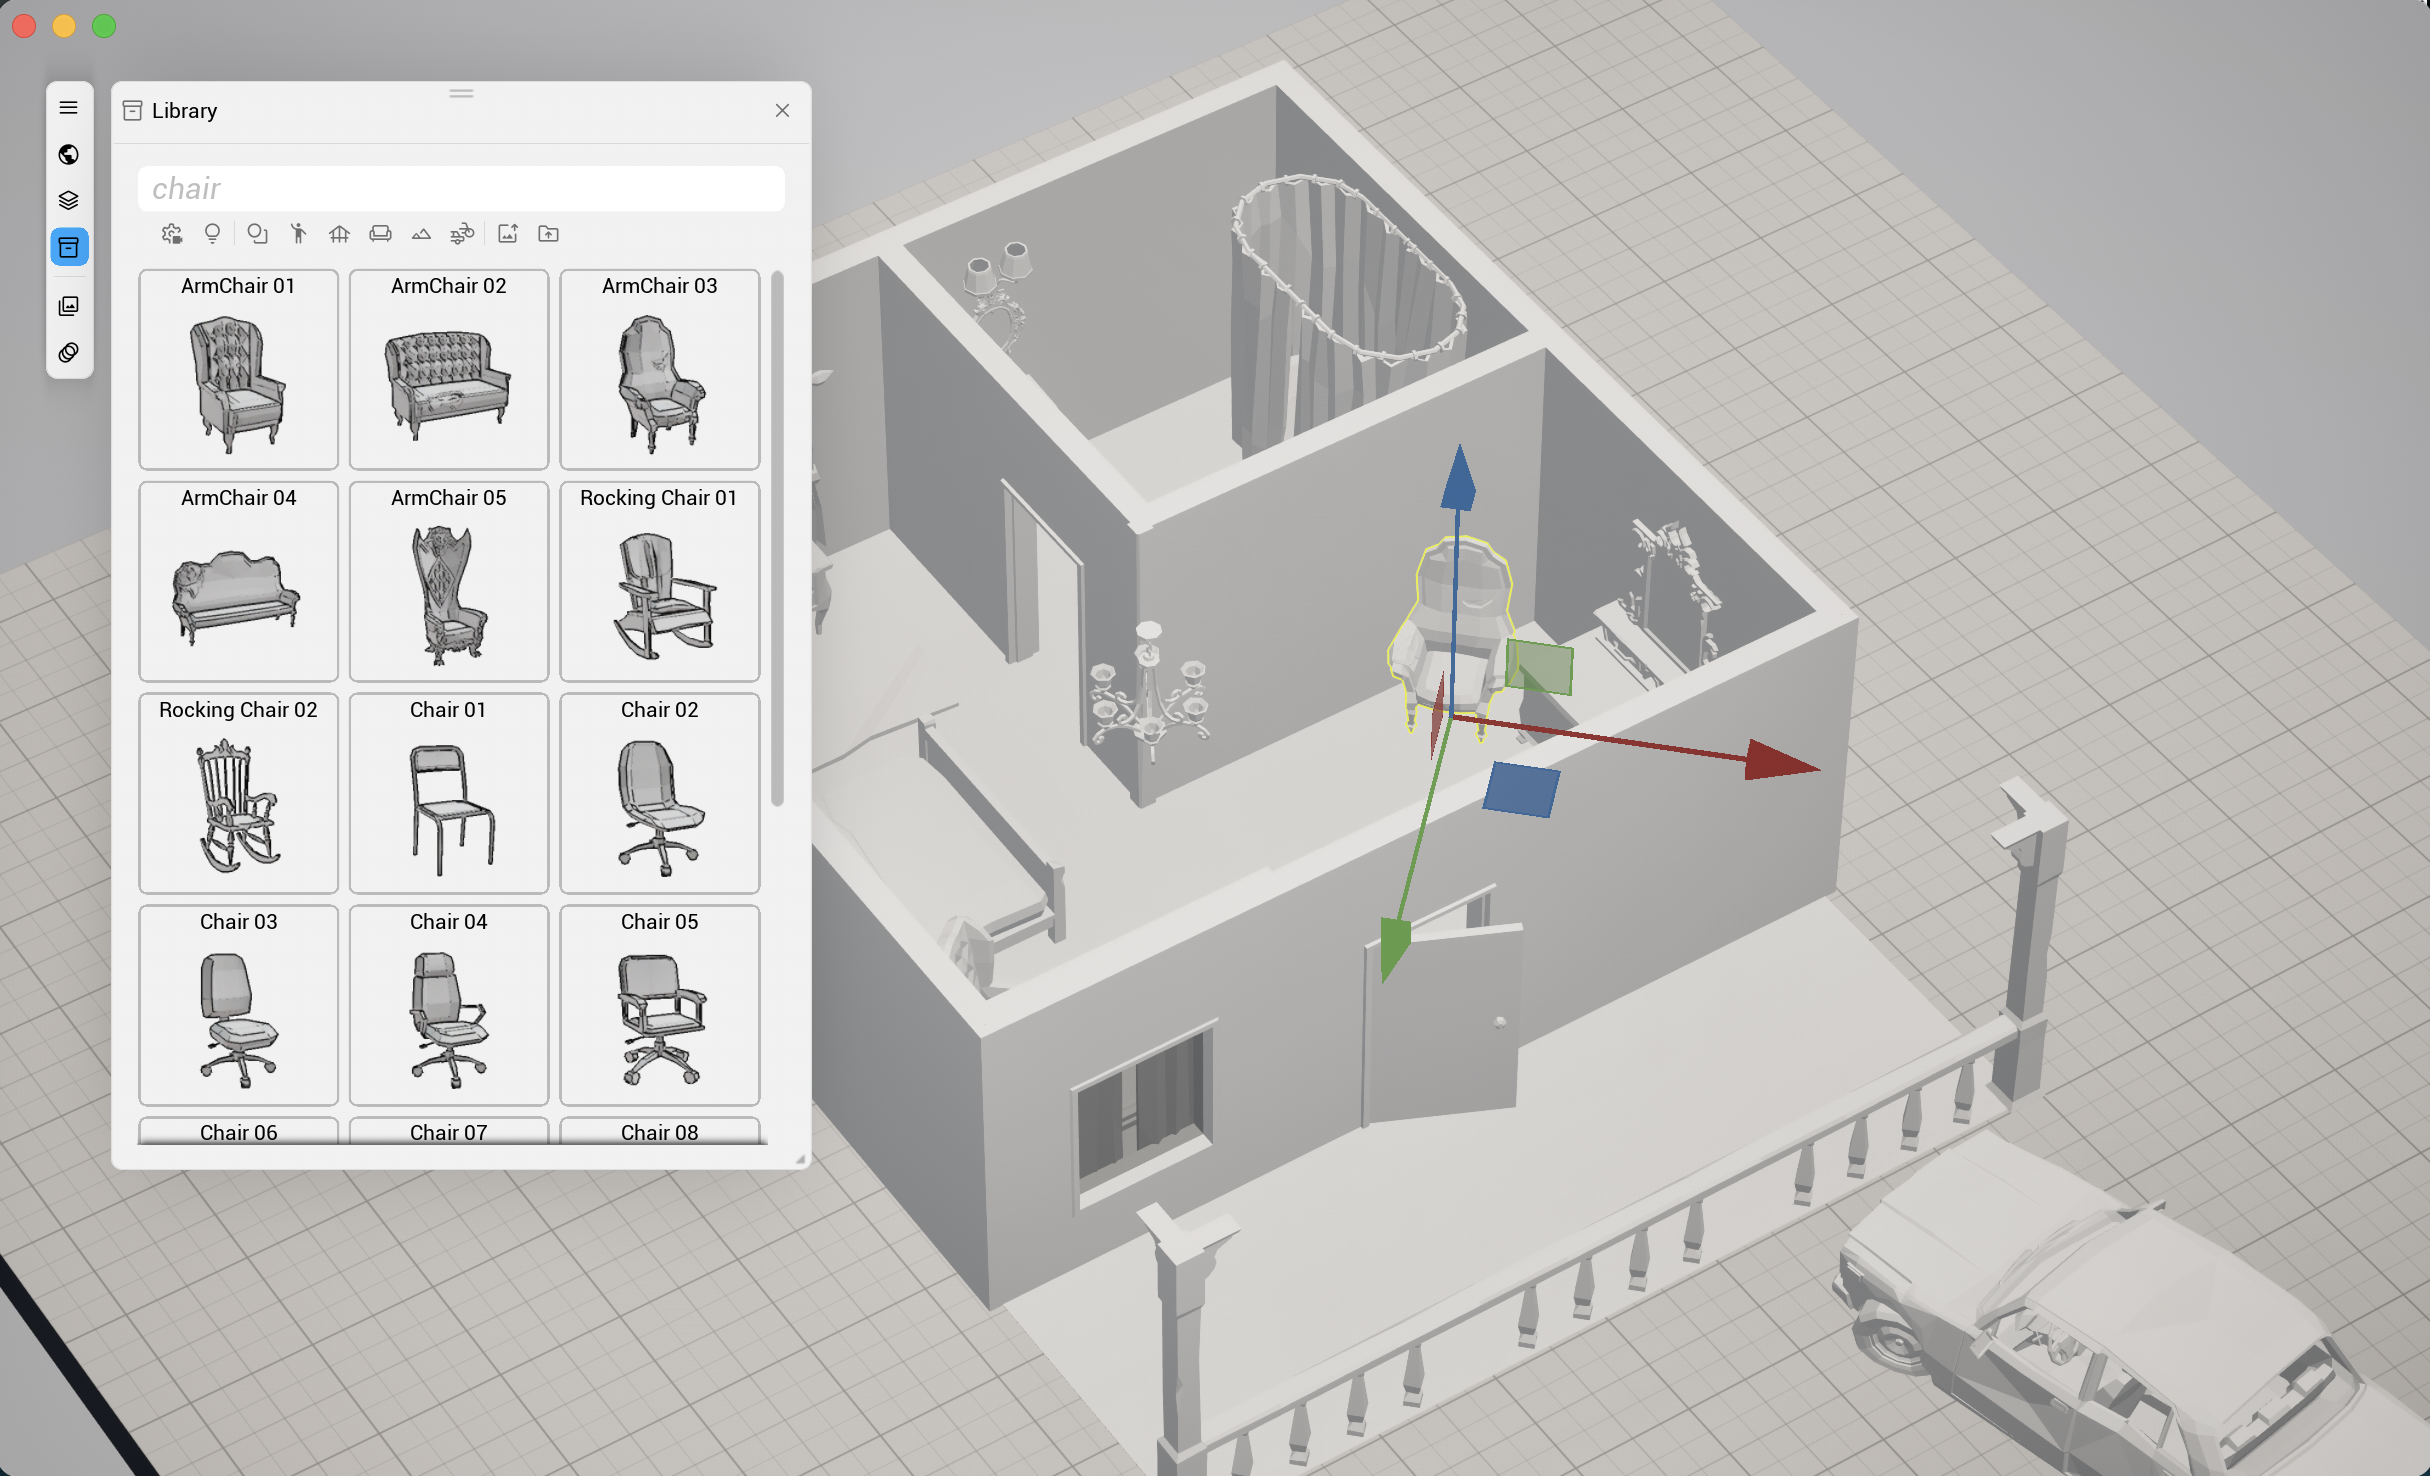This screenshot has height=1476, width=2430.
Task: Open the hamburger menu in the sidebar
Action: pos(69,108)
